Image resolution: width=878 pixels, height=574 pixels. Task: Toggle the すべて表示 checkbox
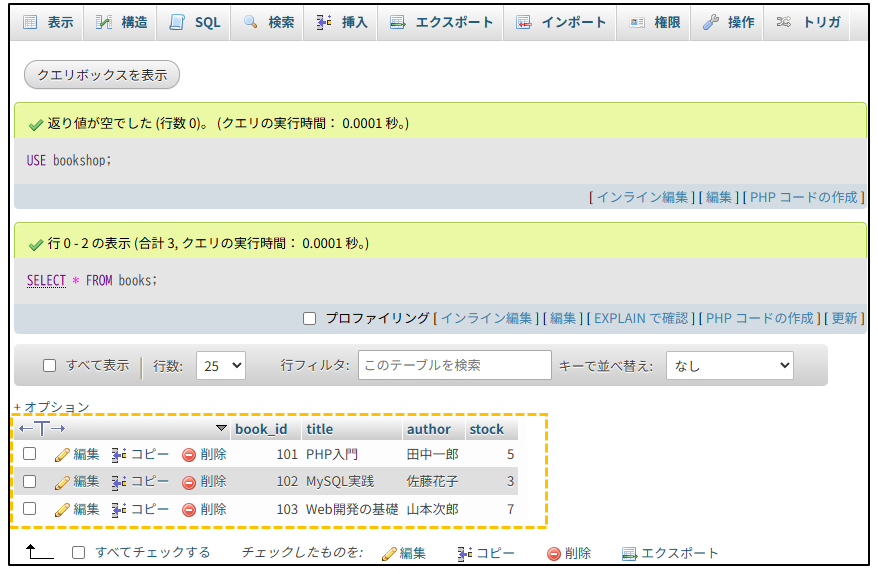tap(49, 366)
